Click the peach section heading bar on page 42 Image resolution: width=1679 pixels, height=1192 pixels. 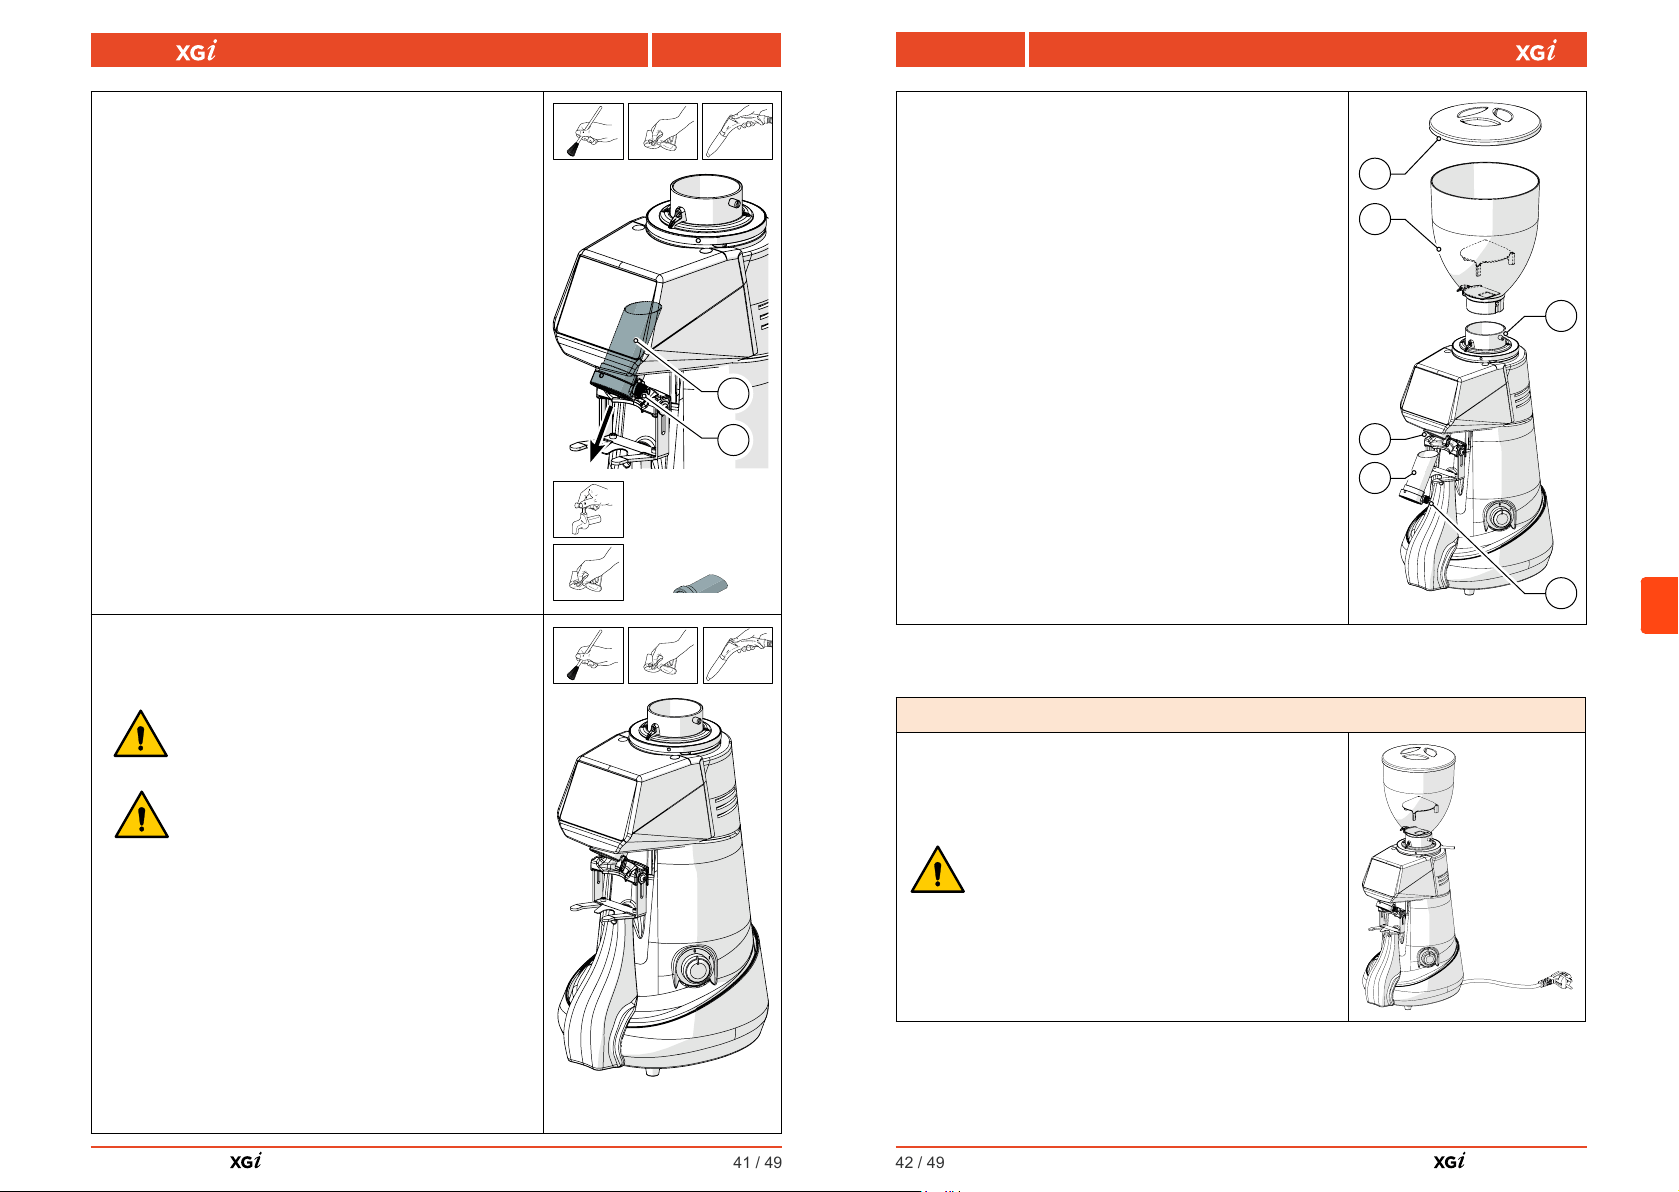point(1240,715)
